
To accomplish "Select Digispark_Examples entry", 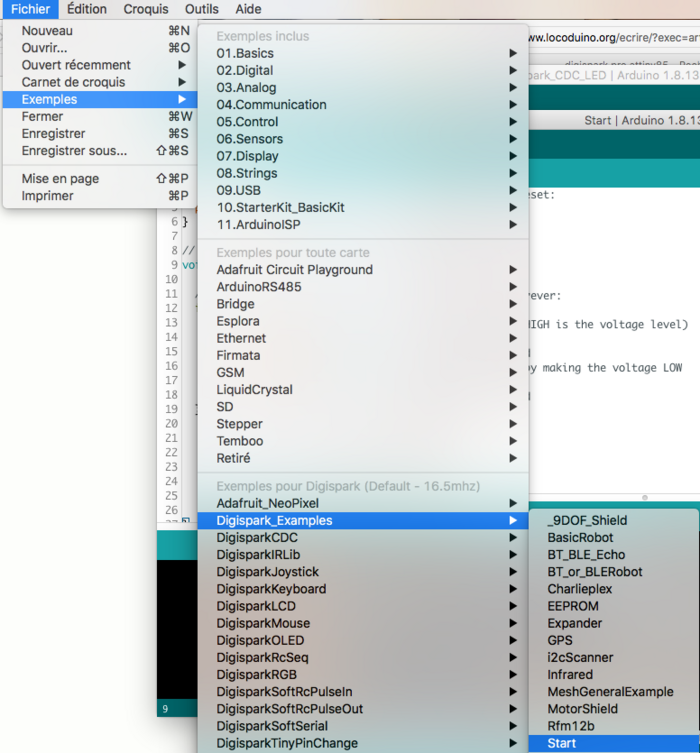I will (x=363, y=521).
